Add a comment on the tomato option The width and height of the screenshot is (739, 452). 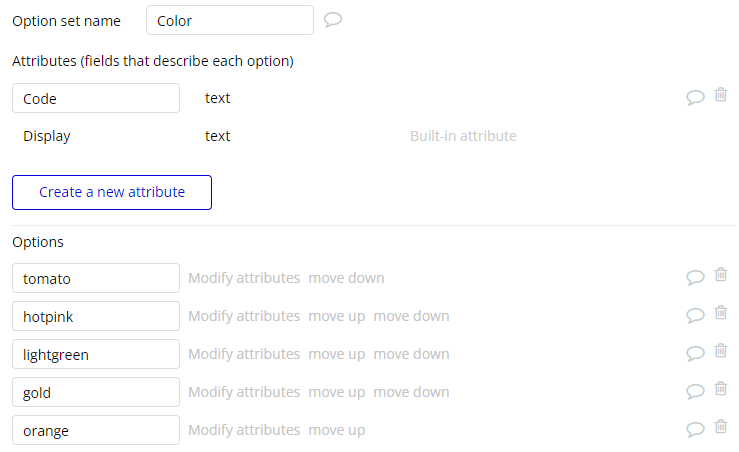pos(695,278)
